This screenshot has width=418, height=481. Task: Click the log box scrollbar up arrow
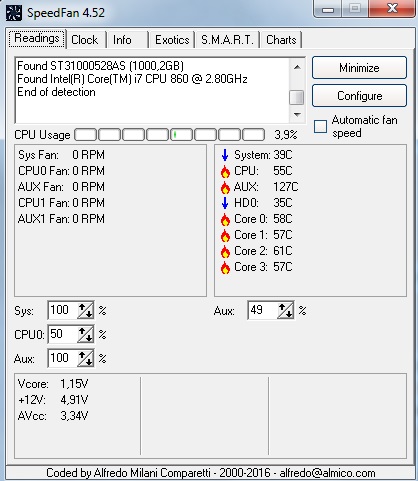pos(297,67)
